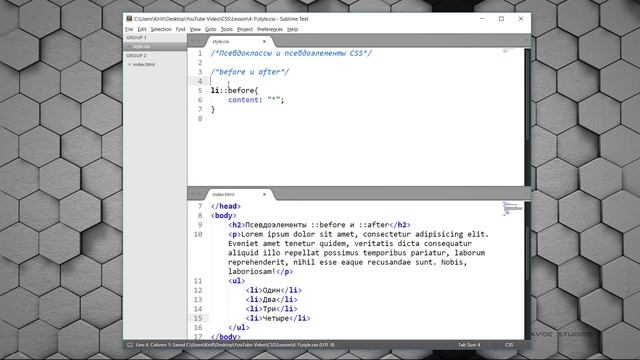
Task: Maximize the Sublime Text window
Action: pos(501,19)
